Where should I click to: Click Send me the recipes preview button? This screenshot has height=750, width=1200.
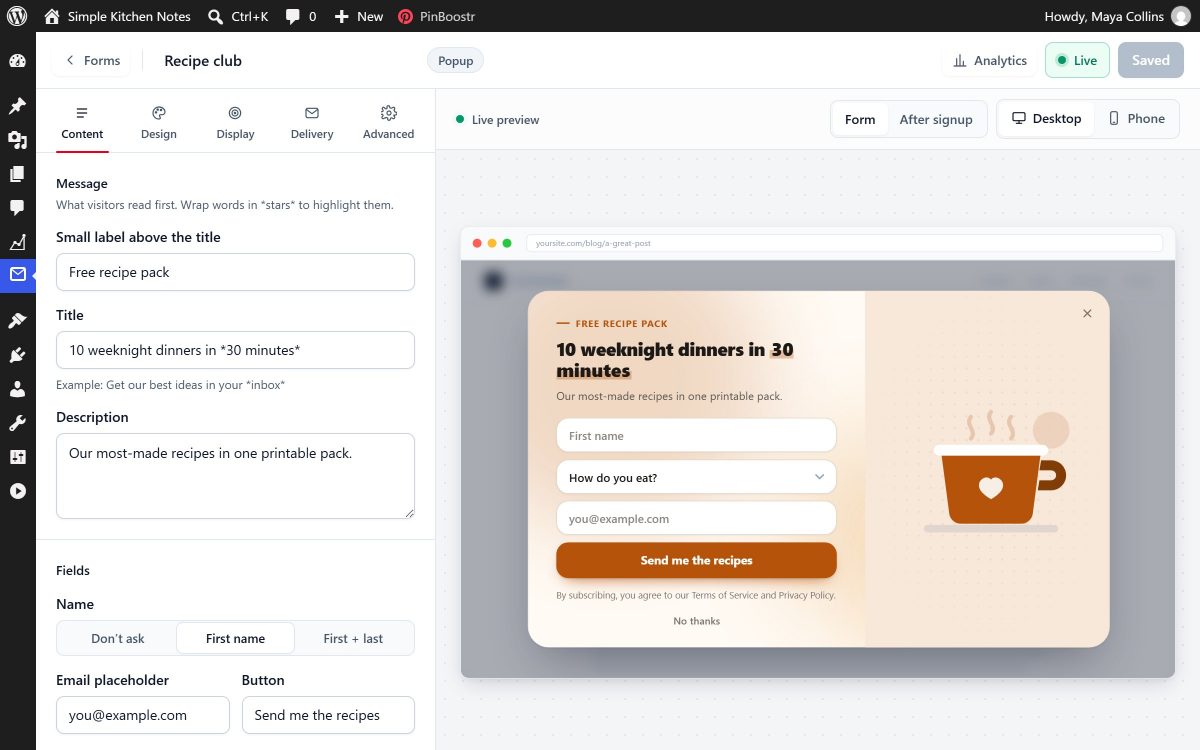[x=696, y=560]
